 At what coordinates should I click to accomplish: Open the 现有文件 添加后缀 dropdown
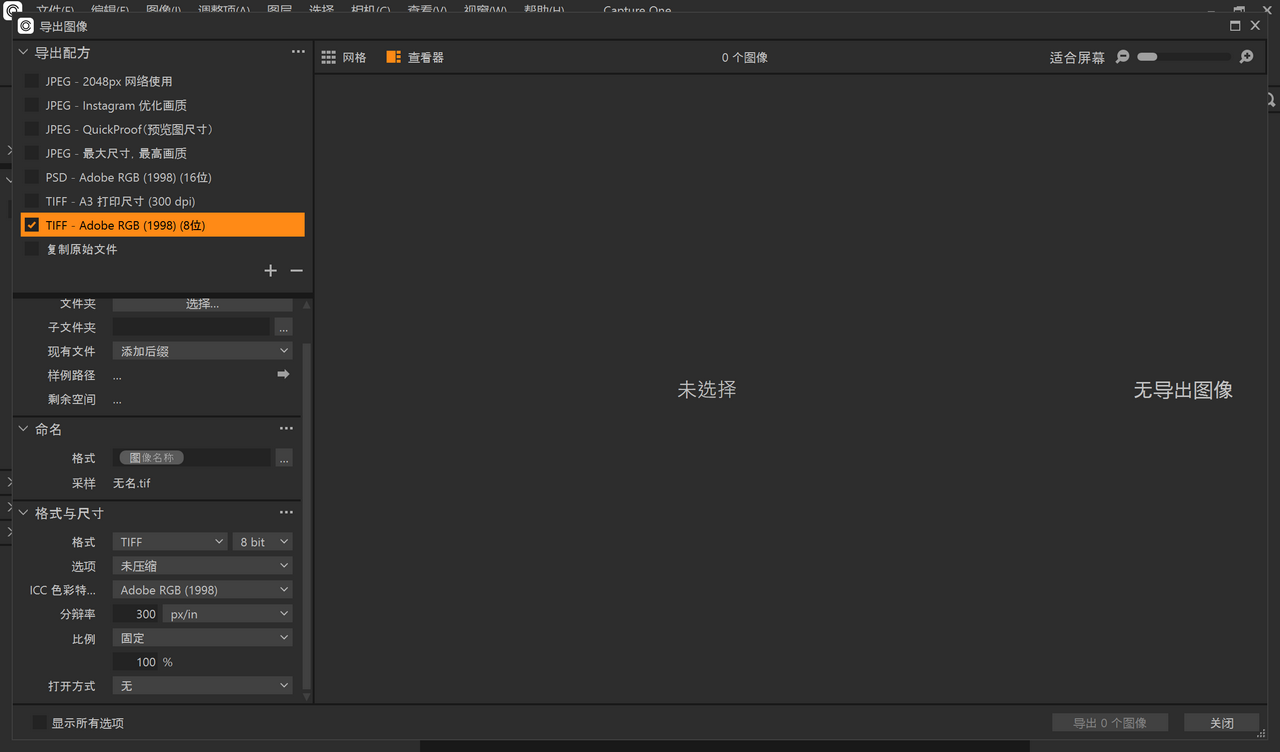pos(202,350)
